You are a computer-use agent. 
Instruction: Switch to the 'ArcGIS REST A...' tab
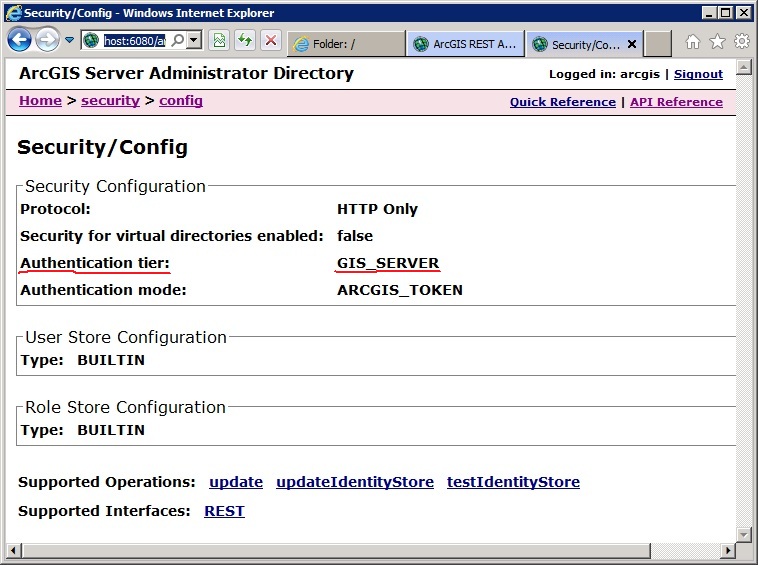click(x=465, y=44)
